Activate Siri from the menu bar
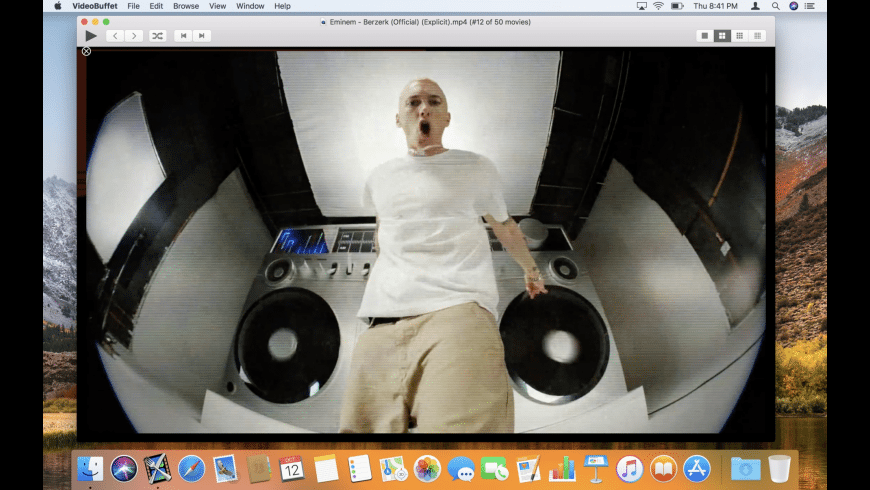The height and width of the screenshot is (490, 870). [x=793, y=6]
